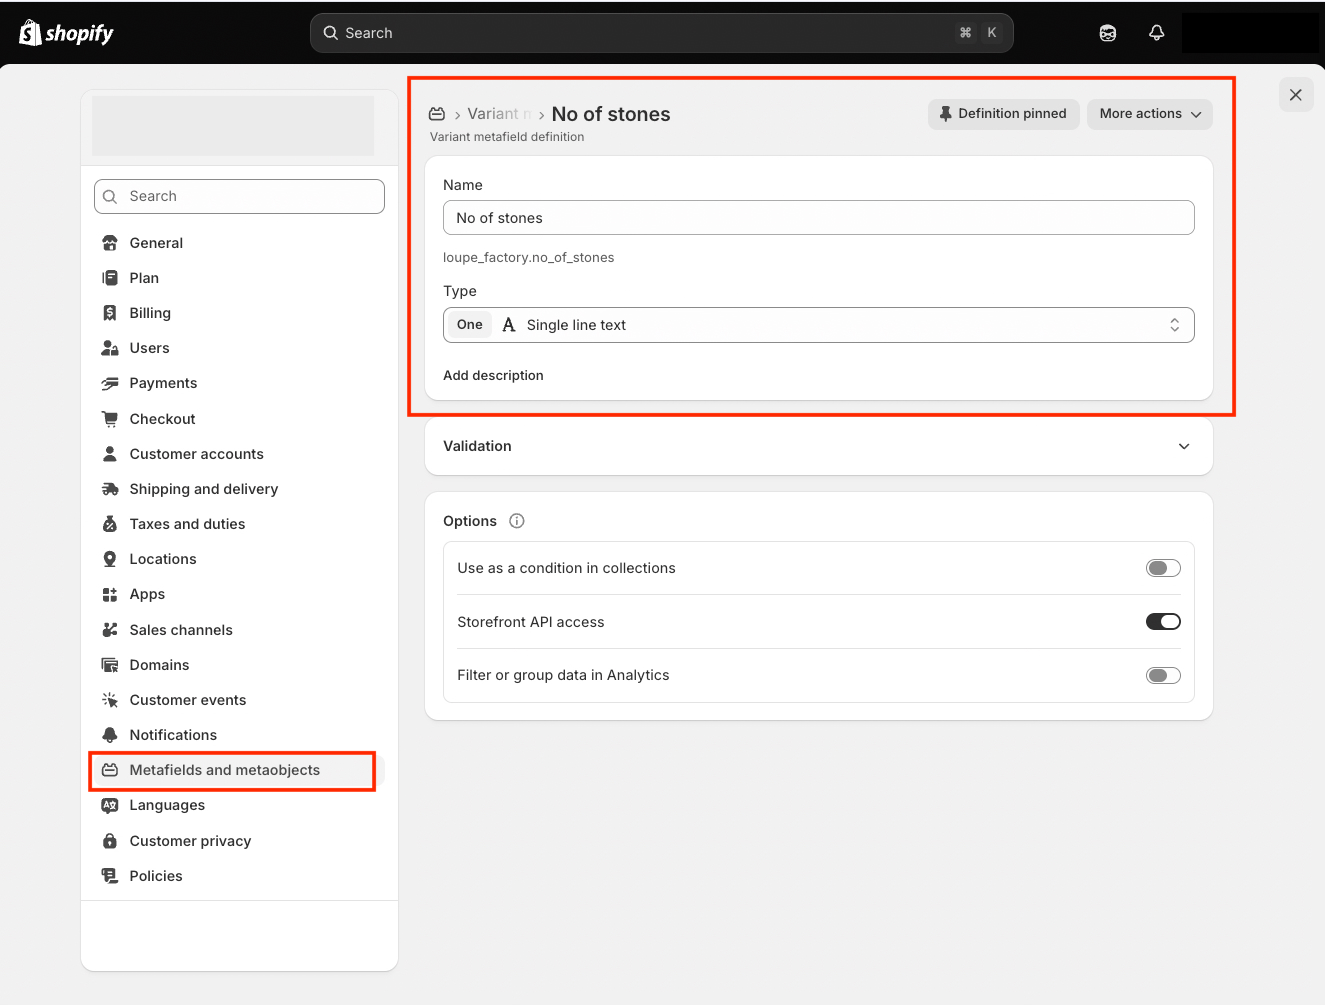1325x1005 pixels.
Task: Click the top Shopify Search bar
Action: [661, 33]
